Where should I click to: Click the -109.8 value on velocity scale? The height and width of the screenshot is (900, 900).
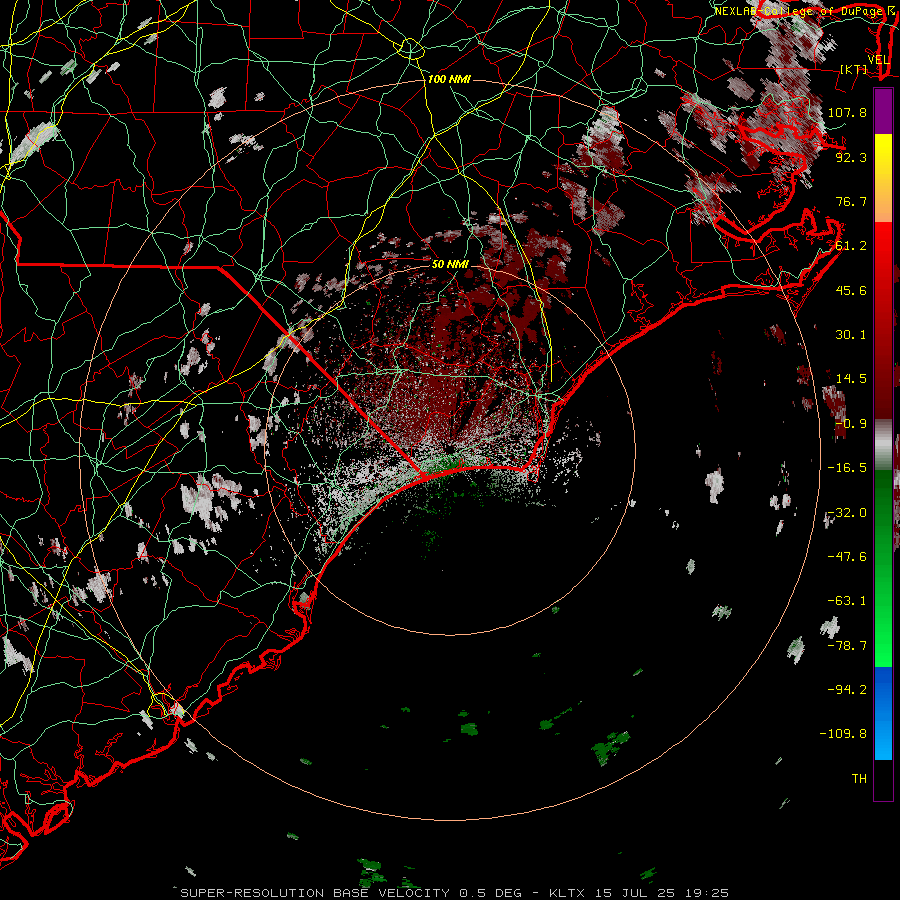843,734
